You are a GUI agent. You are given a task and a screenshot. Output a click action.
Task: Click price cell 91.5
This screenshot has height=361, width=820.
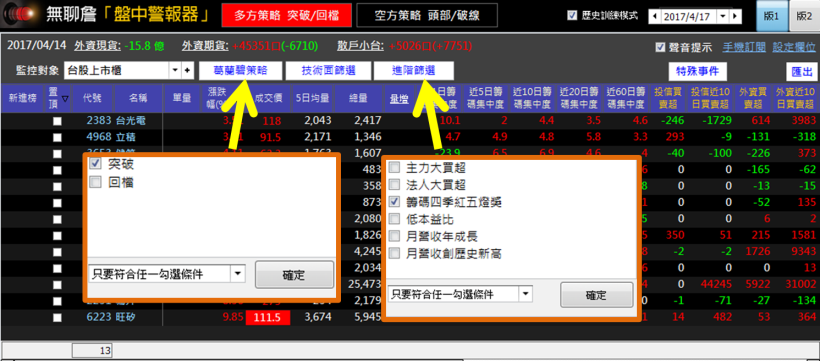(x=270, y=137)
